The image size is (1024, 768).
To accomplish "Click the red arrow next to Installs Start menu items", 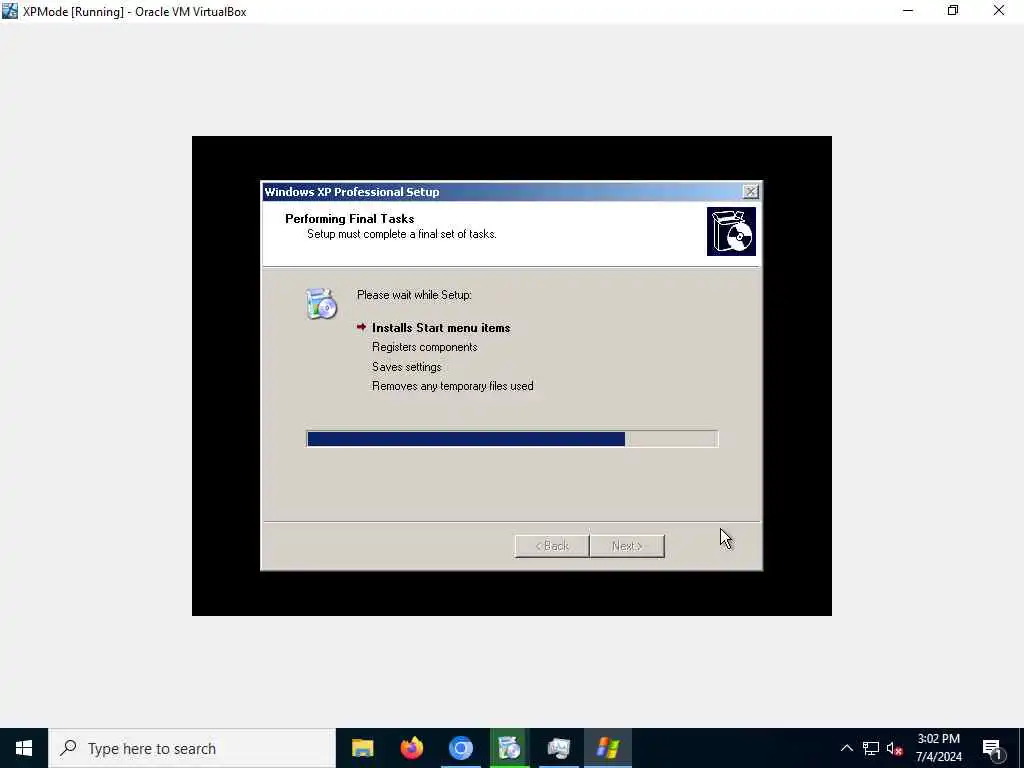I will [x=361, y=327].
